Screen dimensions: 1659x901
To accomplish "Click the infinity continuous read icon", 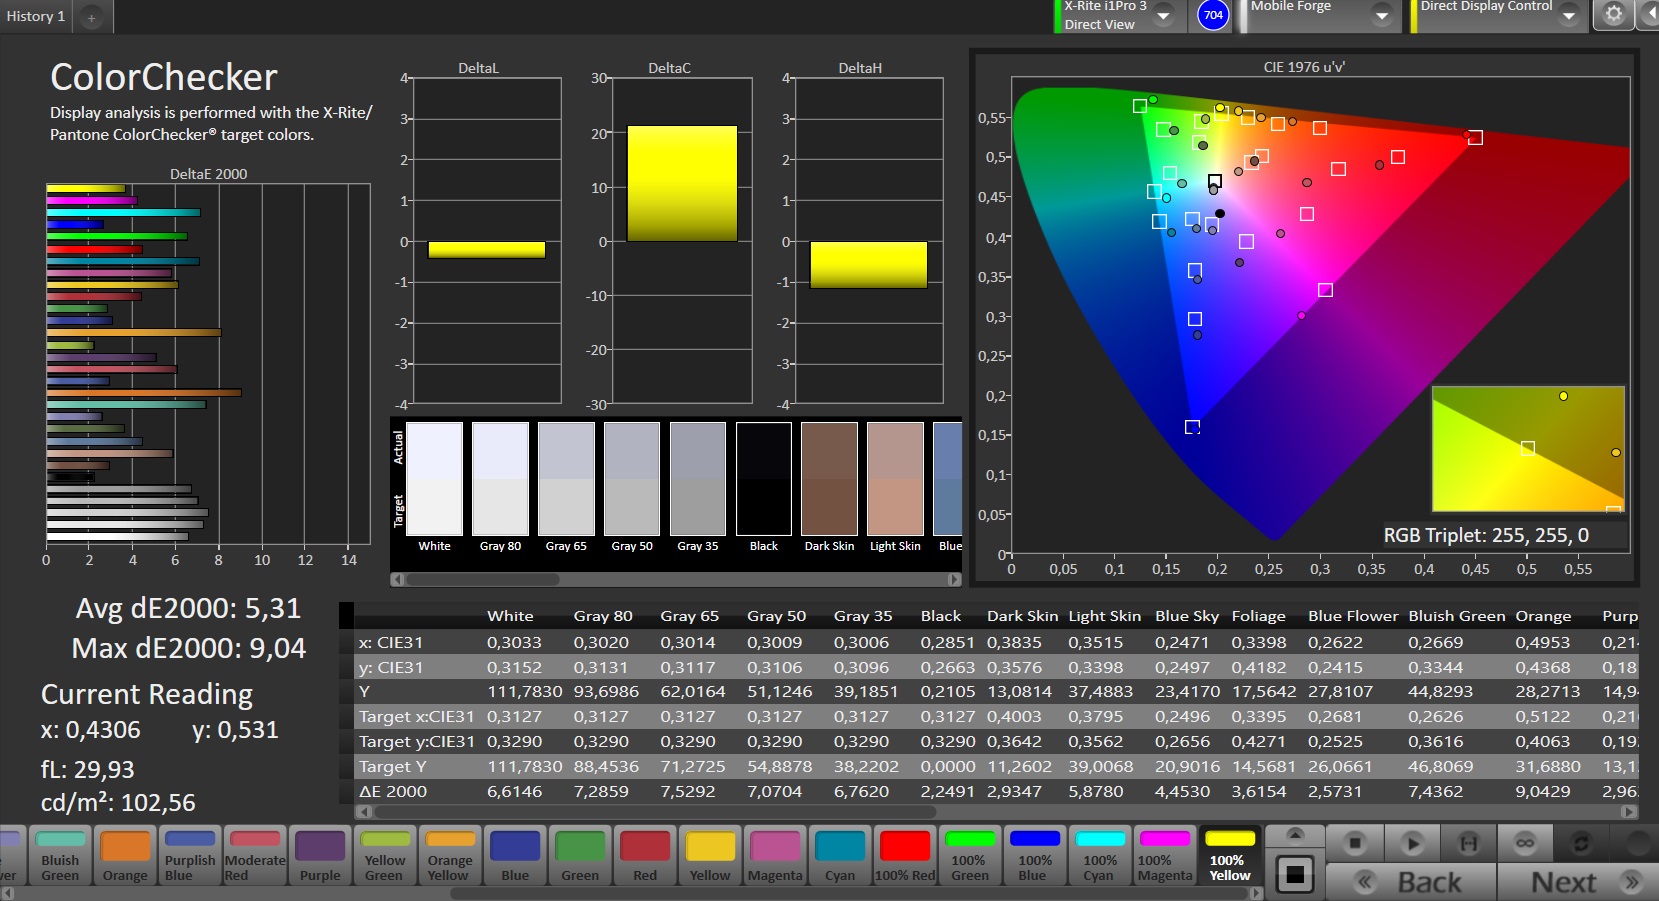I will tap(1524, 844).
